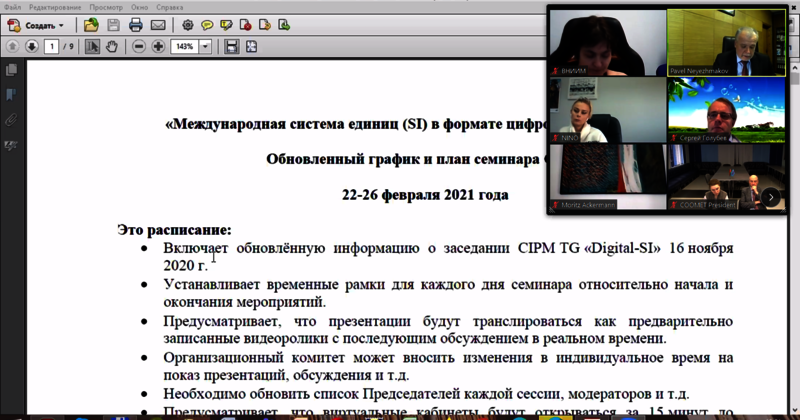Click the Print document icon

click(135, 25)
